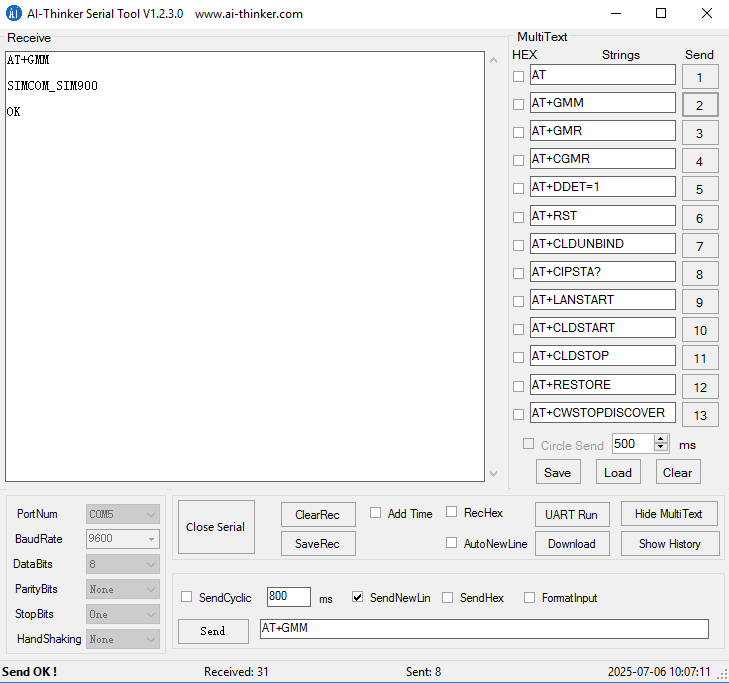Click send button 13 for AT+CWSTOPDISCOVER
The height and width of the screenshot is (683, 729).
(700, 415)
